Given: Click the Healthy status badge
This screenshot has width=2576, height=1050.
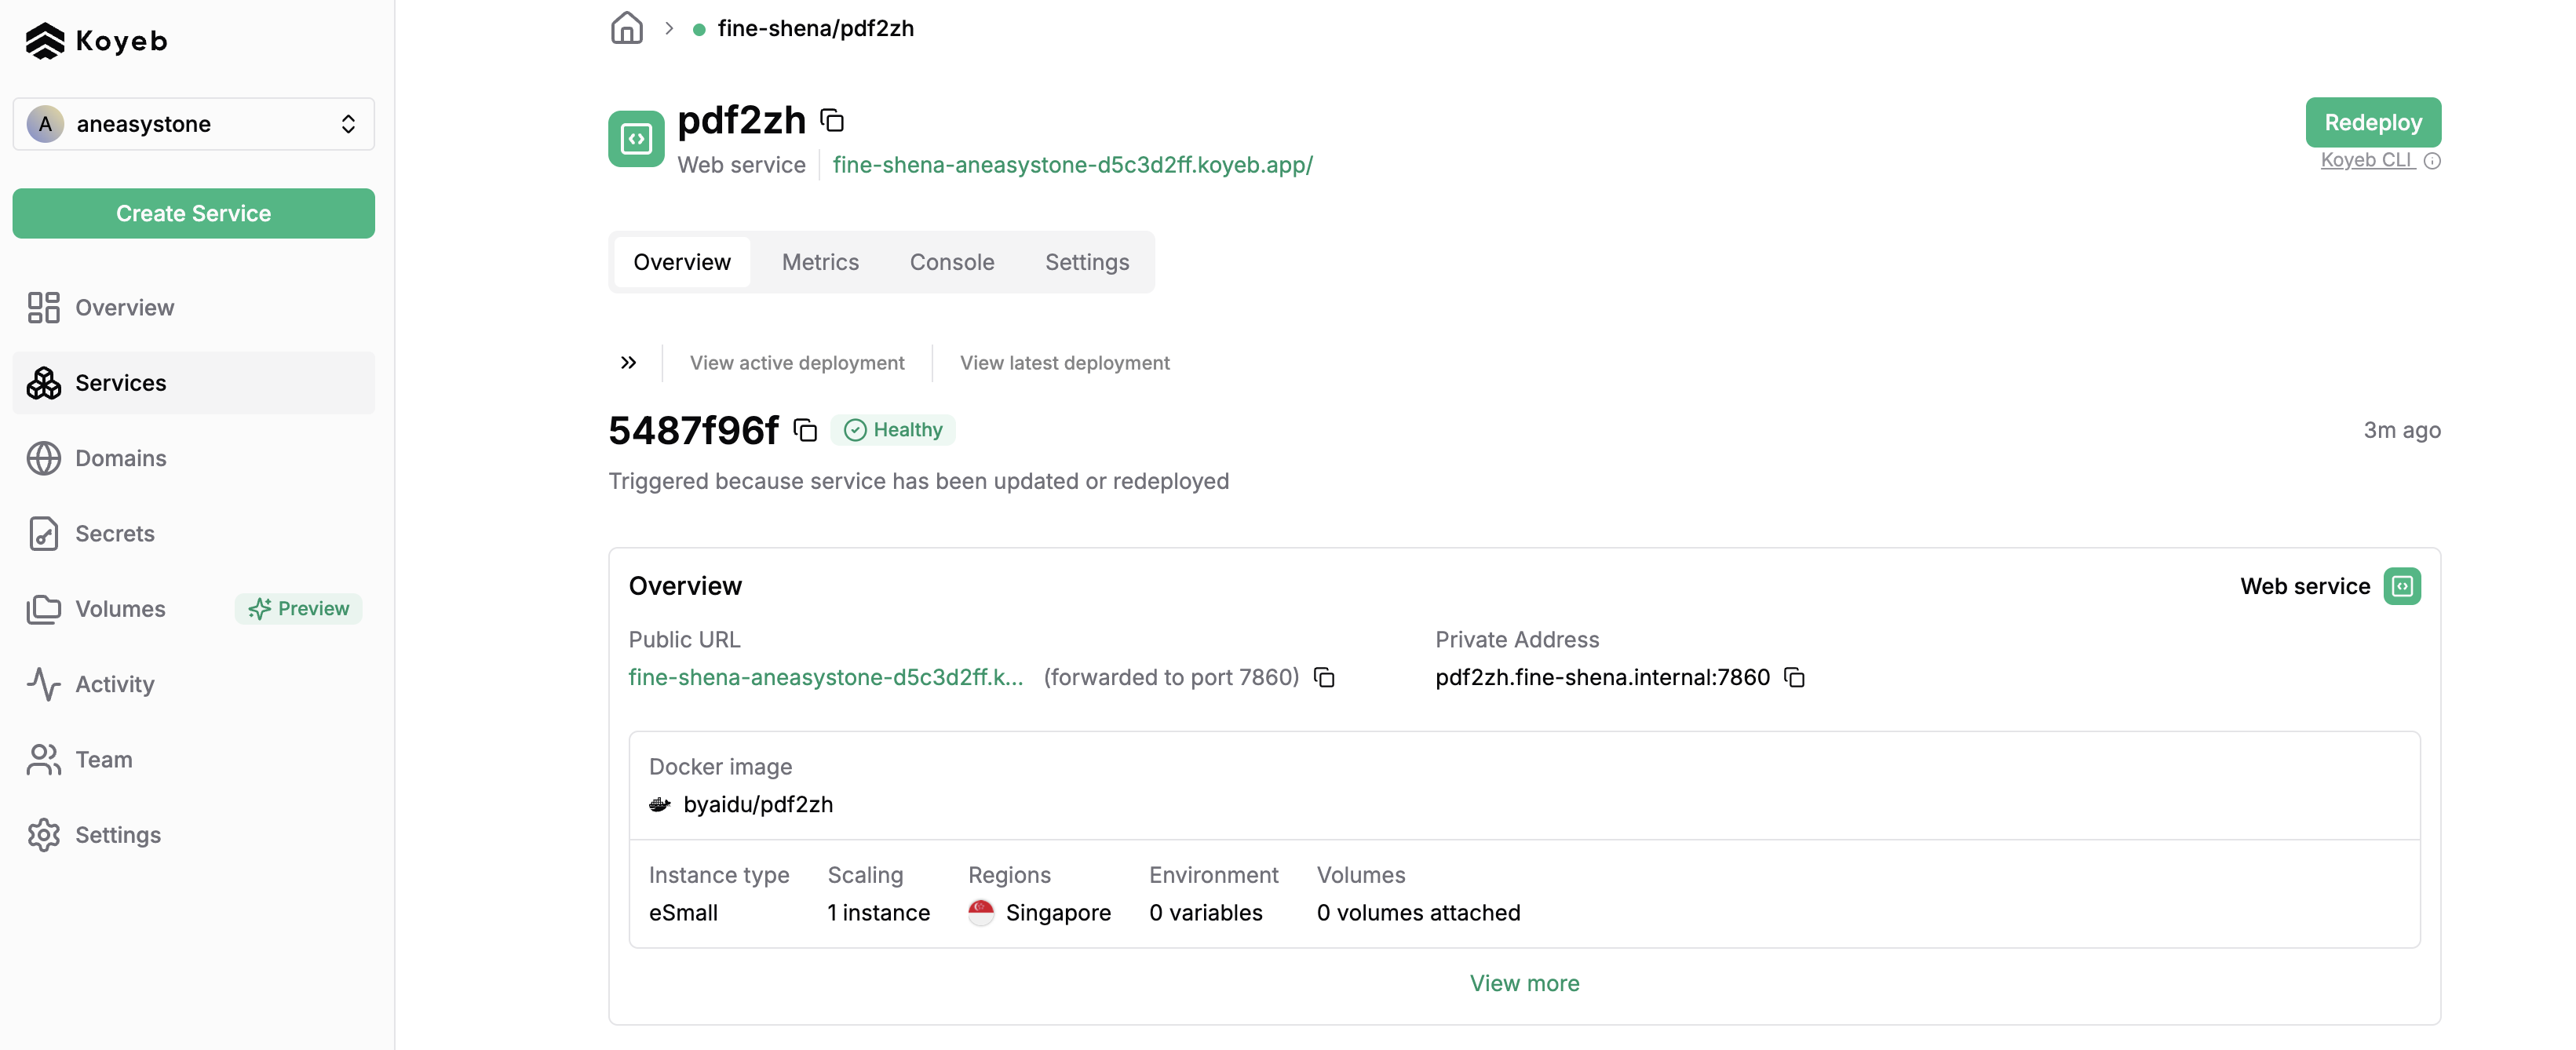Looking at the screenshot, I should click(x=893, y=430).
